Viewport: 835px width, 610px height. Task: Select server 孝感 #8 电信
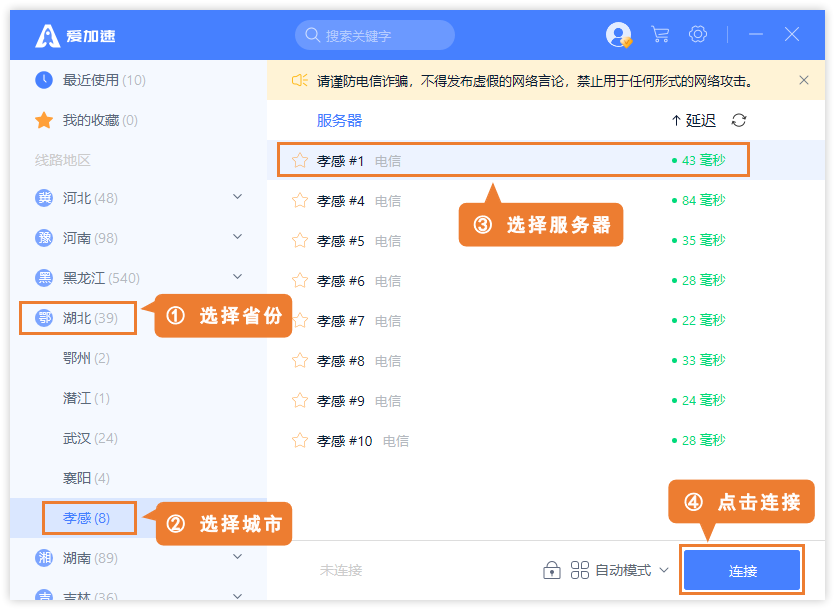tap(546, 361)
